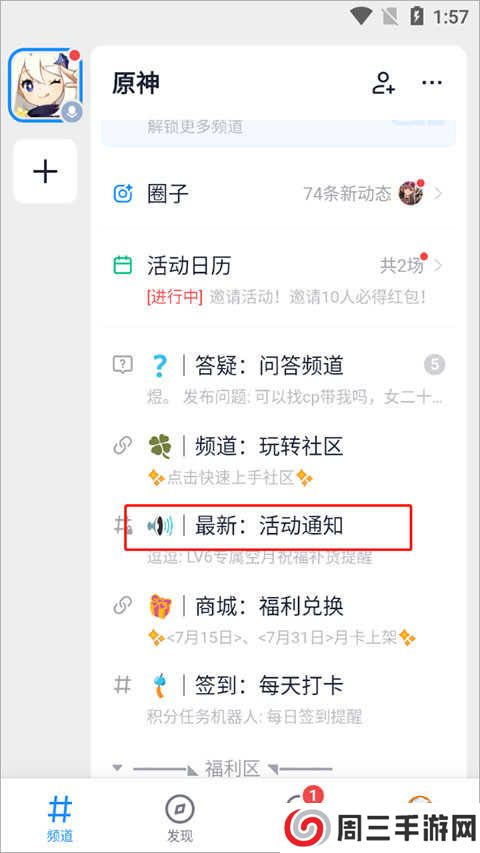Expand 活动日历 chevron next to 共2场
Screen dimensions: 480x853
[x=438, y=265]
